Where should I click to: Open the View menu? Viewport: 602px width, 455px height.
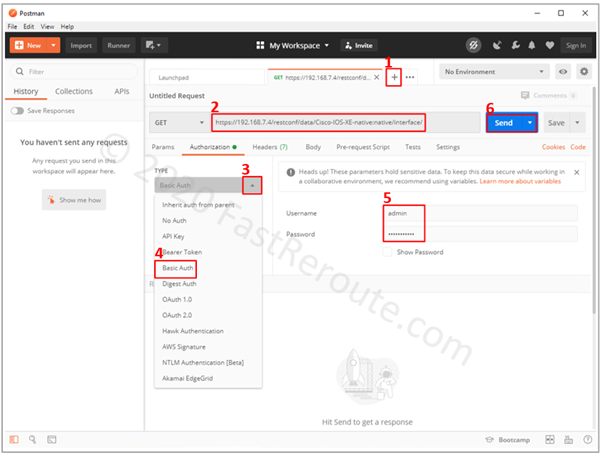pos(47,26)
